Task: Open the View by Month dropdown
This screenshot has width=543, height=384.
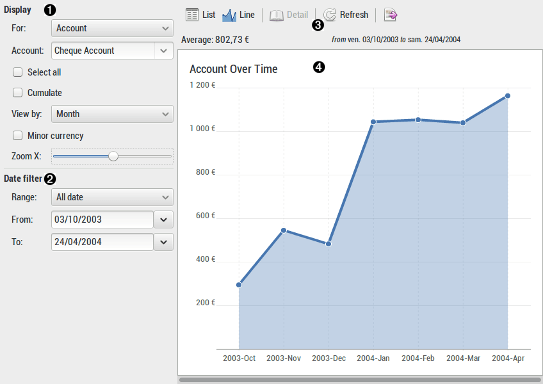Action: click(112, 114)
